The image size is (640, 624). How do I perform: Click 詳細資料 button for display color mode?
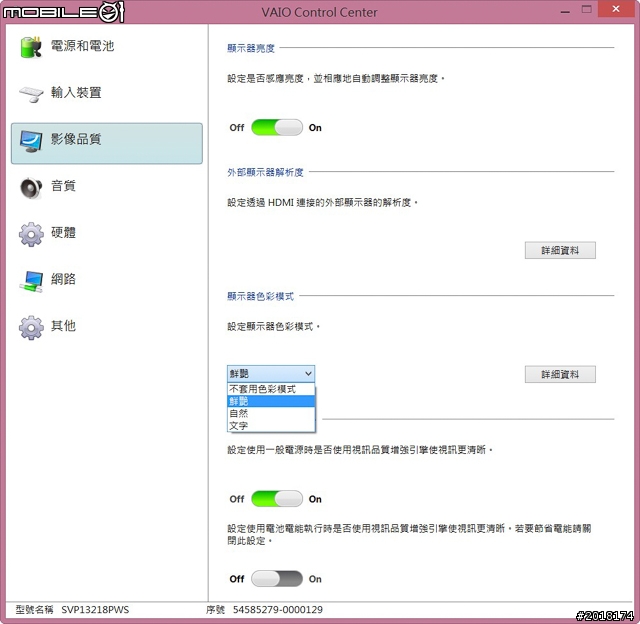[x=560, y=374]
